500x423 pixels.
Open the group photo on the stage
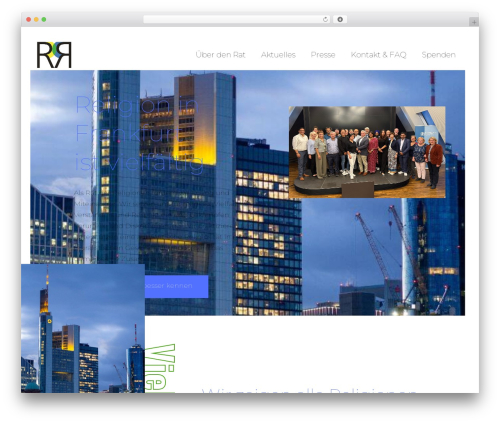[367, 152]
